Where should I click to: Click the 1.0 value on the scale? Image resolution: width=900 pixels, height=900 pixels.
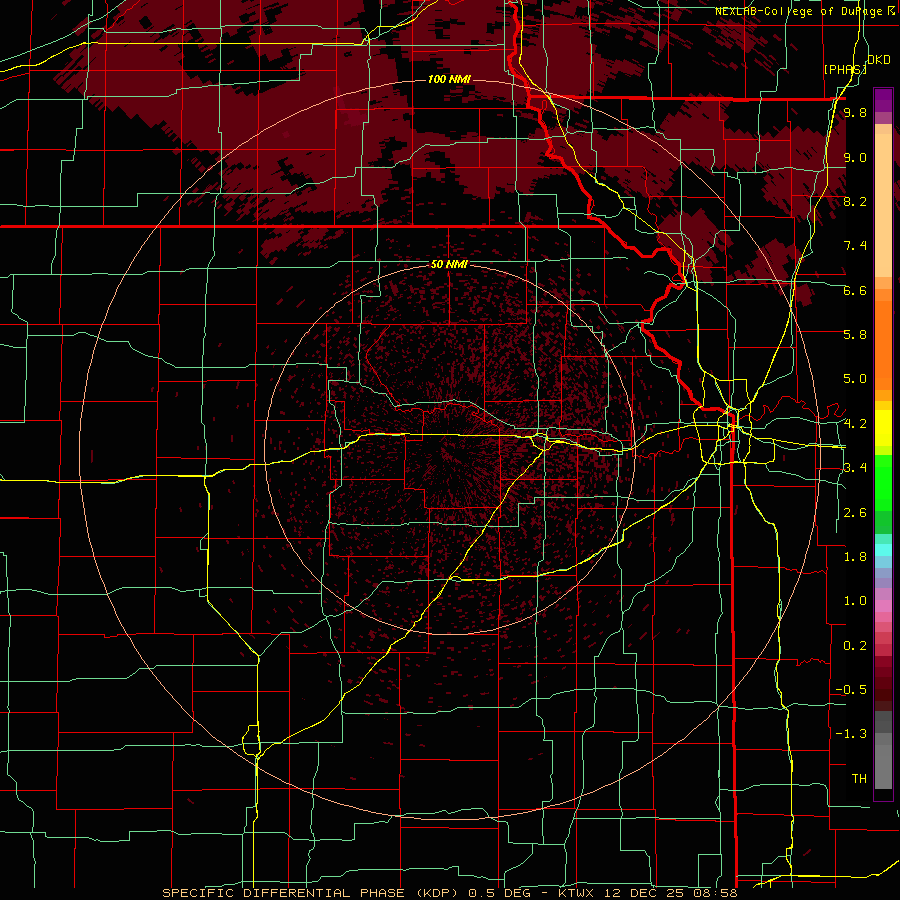pos(855,602)
